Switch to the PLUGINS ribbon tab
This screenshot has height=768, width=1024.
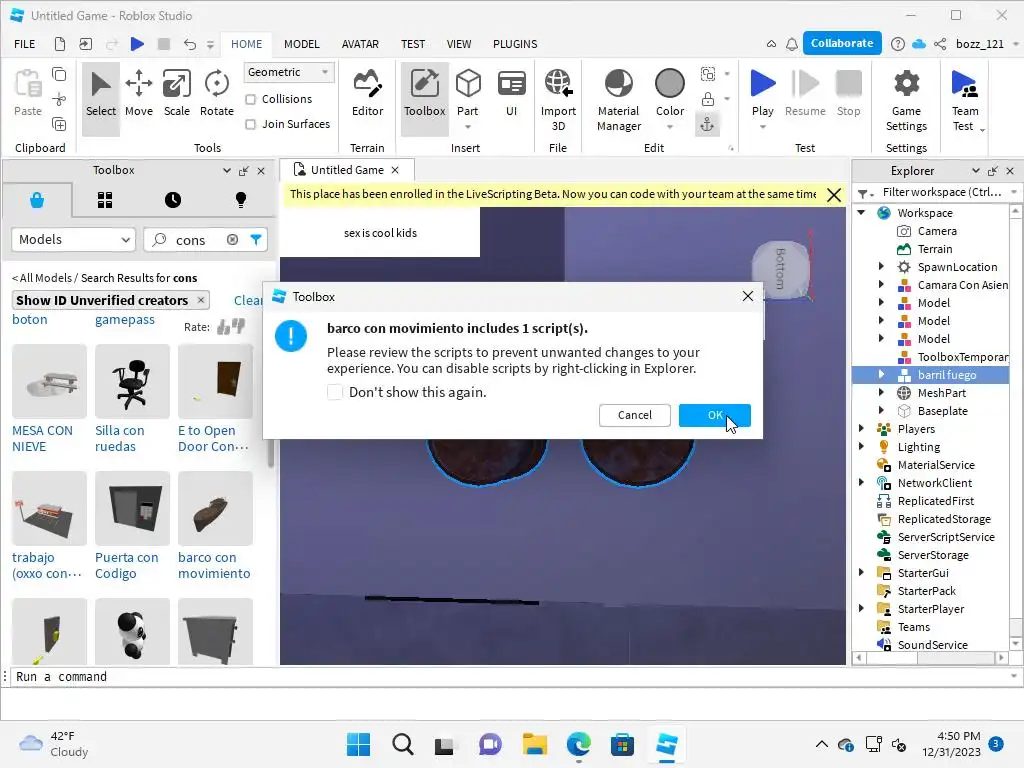coord(515,44)
